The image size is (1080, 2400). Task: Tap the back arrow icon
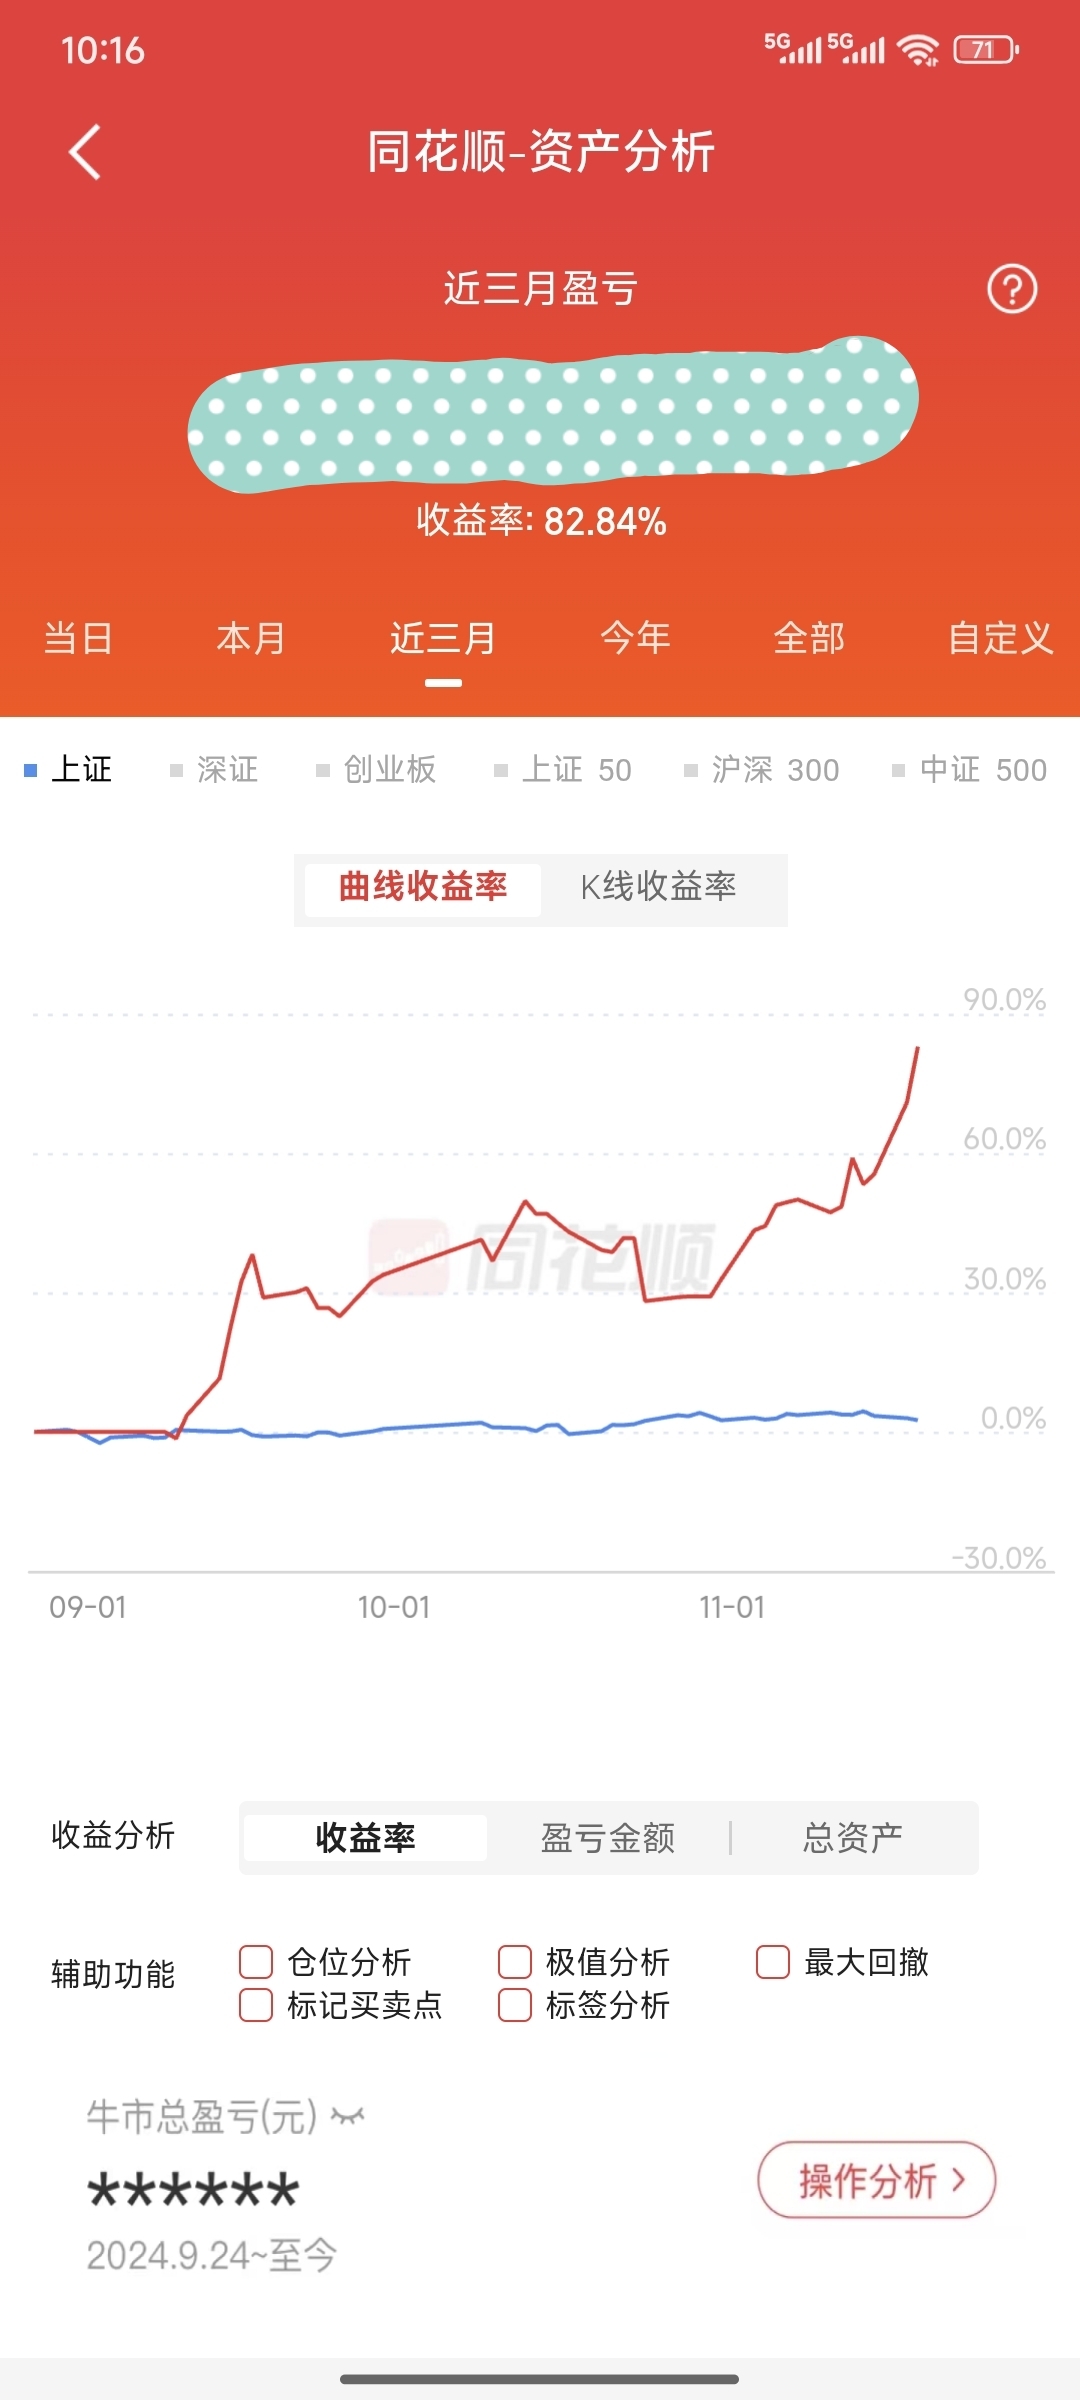point(85,152)
